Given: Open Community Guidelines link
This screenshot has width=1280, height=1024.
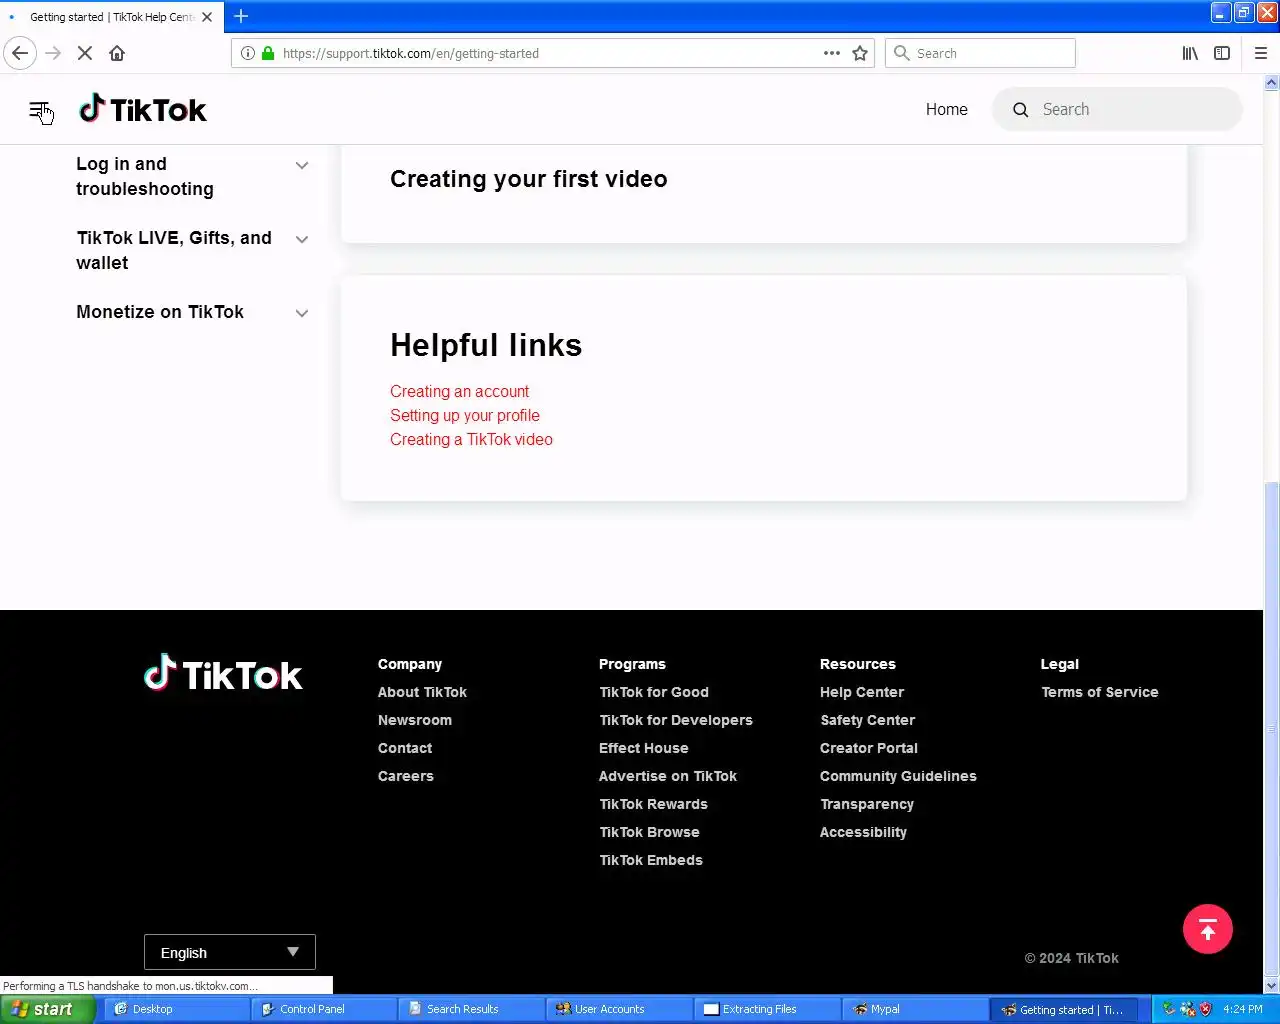Looking at the screenshot, I should [x=898, y=776].
